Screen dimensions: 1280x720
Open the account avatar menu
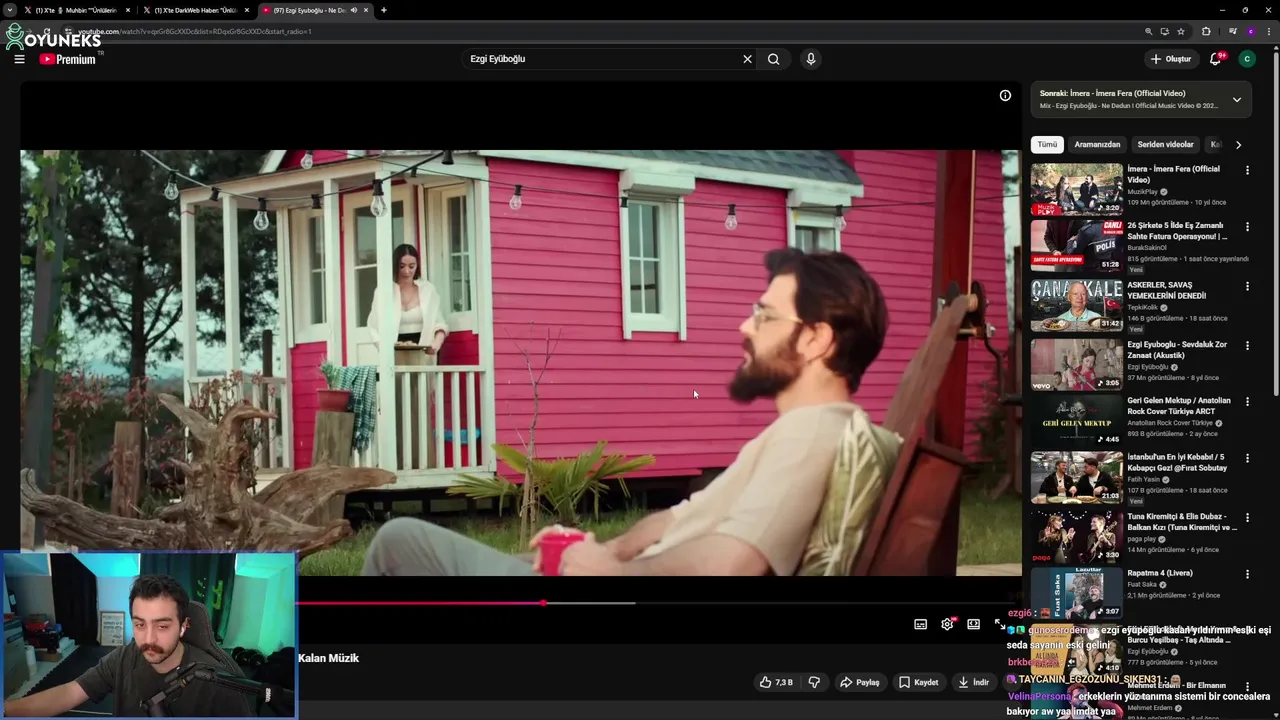(x=1246, y=59)
